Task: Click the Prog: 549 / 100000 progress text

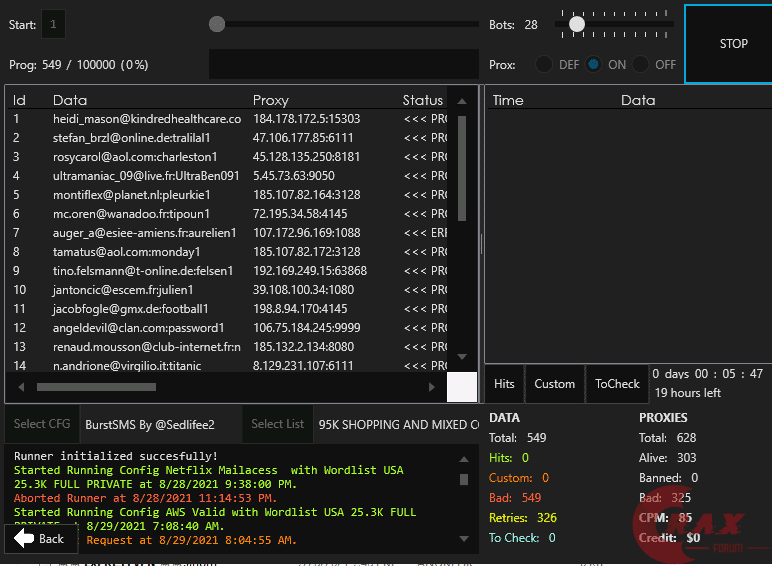Action: (79, 65)
